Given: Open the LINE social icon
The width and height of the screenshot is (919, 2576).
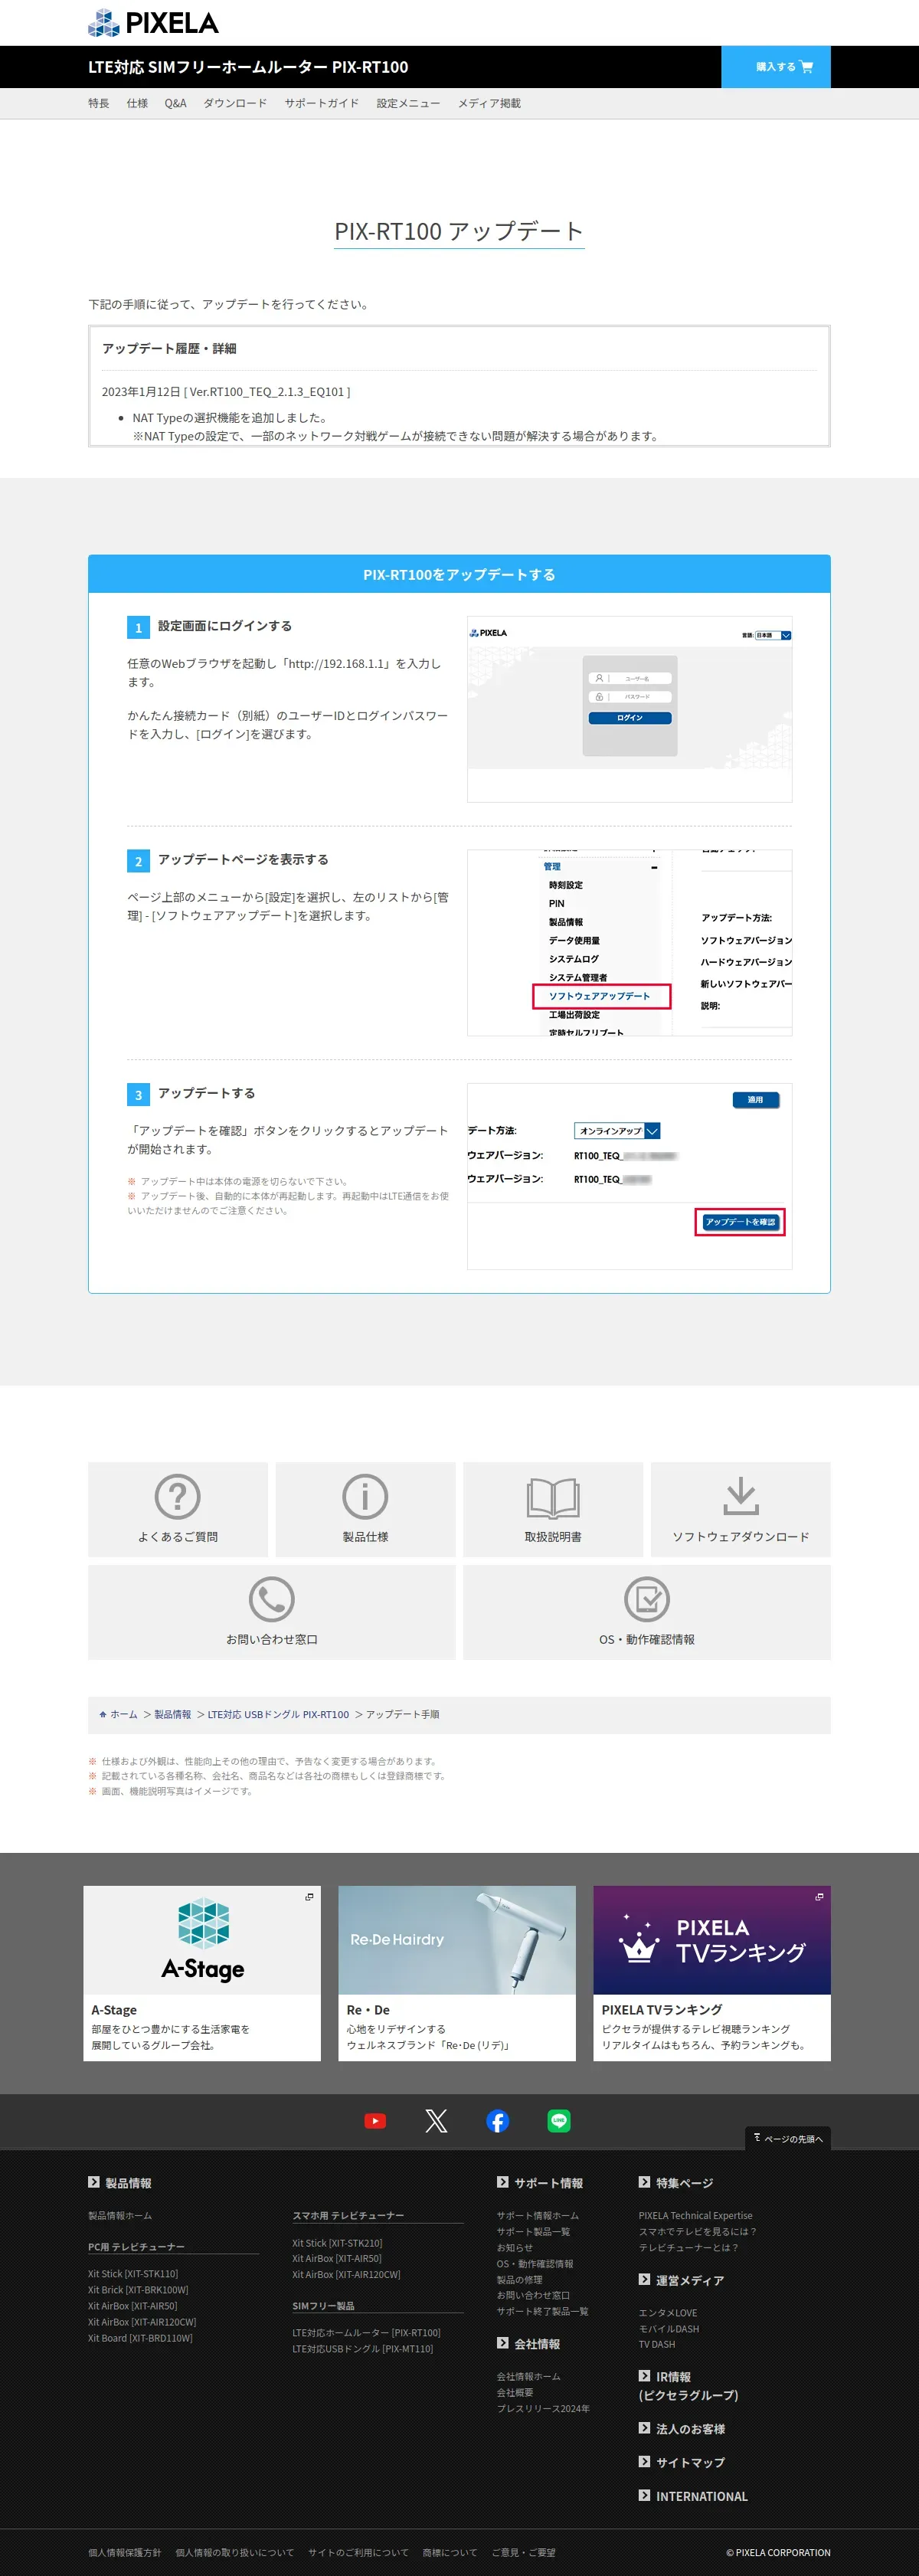Looking at the screenshot, I should coord(559,2120).
